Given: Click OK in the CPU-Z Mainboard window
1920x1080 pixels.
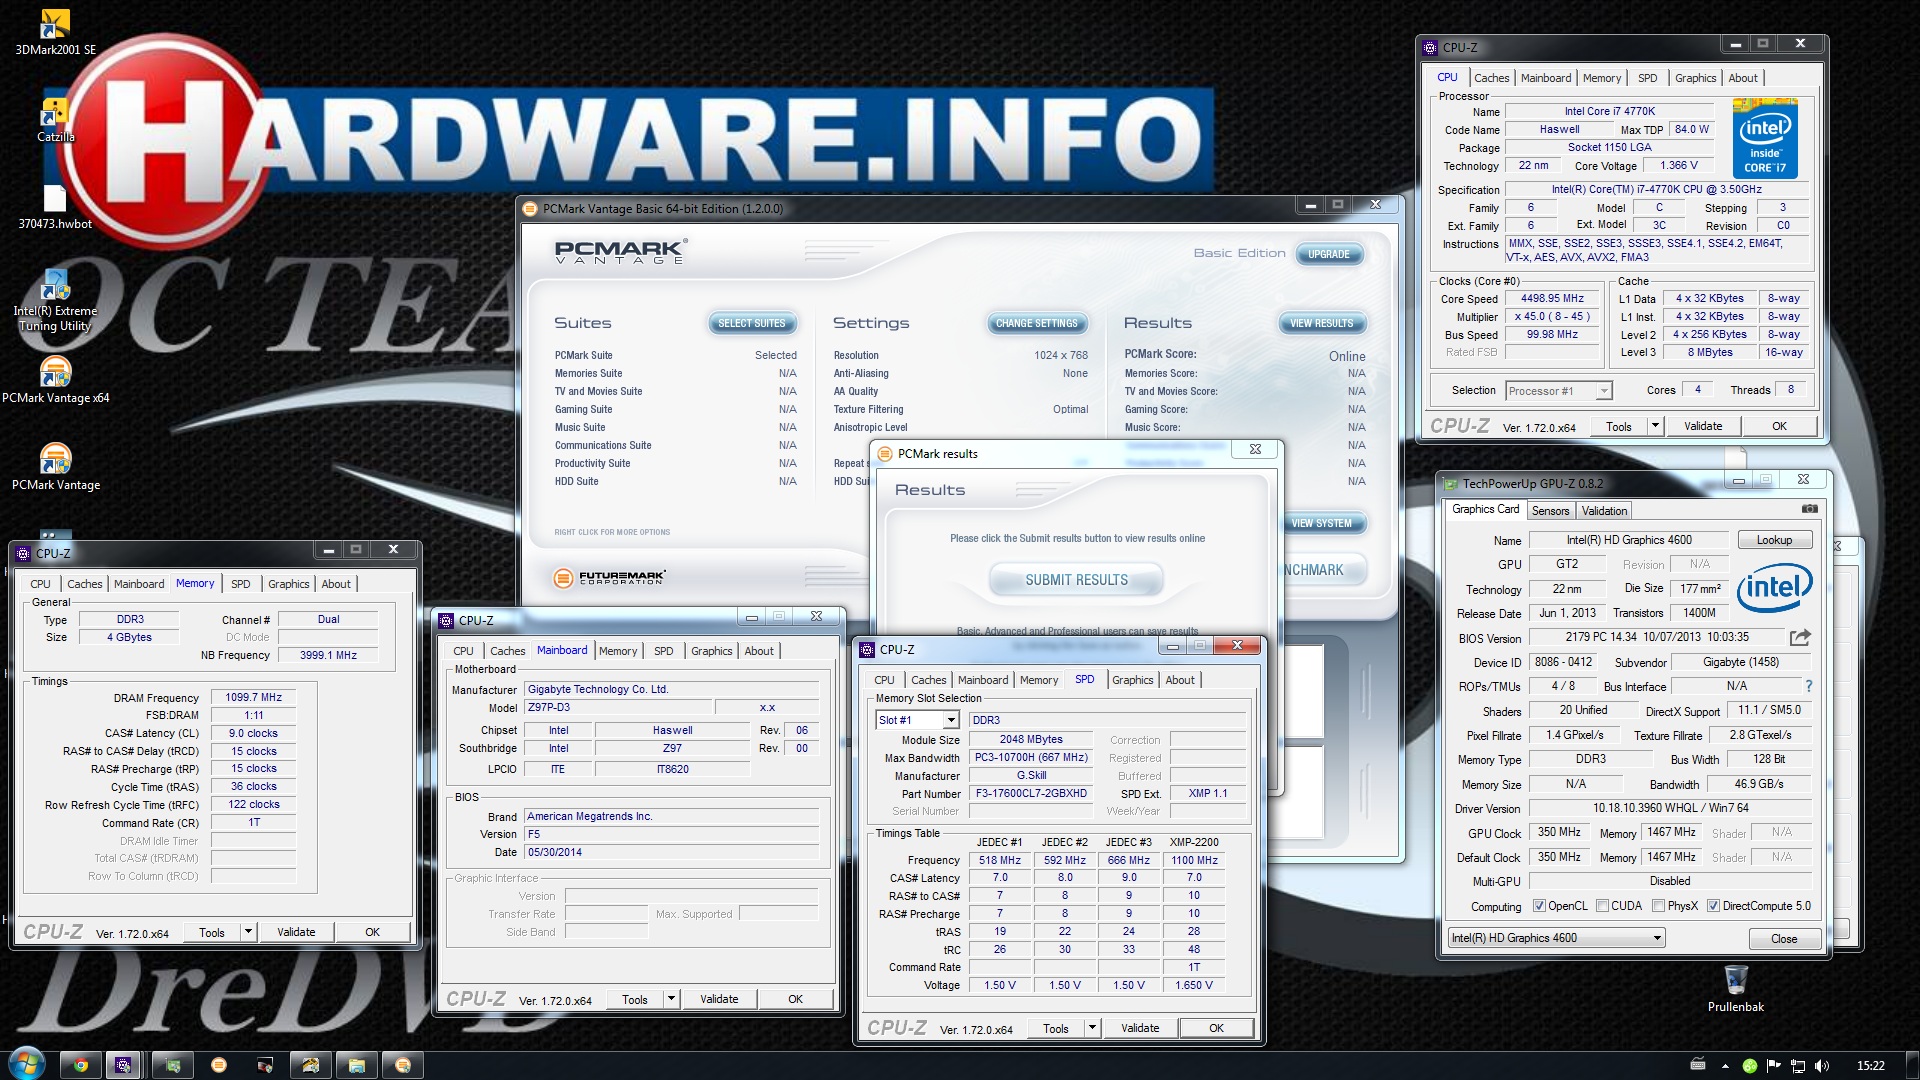Looking at the screenshot, I should click(x=795, y=999).
